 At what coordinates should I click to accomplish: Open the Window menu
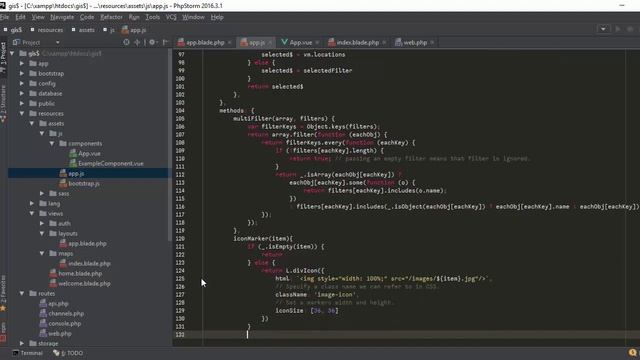click(193, 17)
